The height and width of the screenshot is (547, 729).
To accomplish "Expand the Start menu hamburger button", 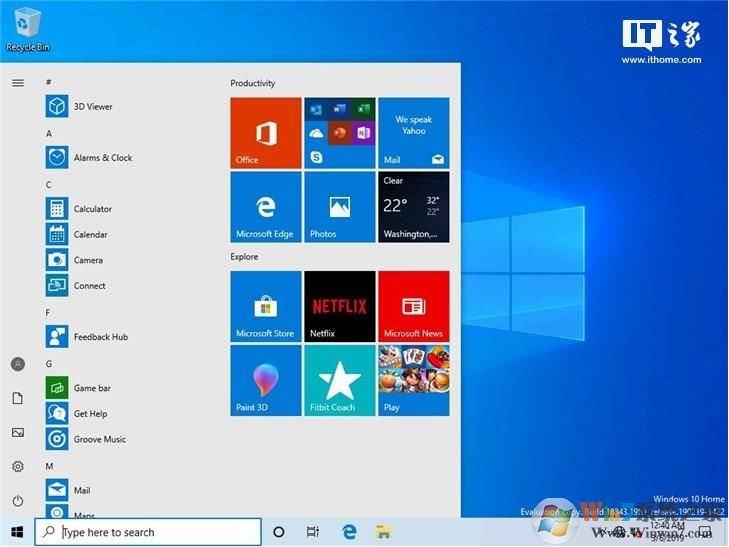I will point(17,83).
